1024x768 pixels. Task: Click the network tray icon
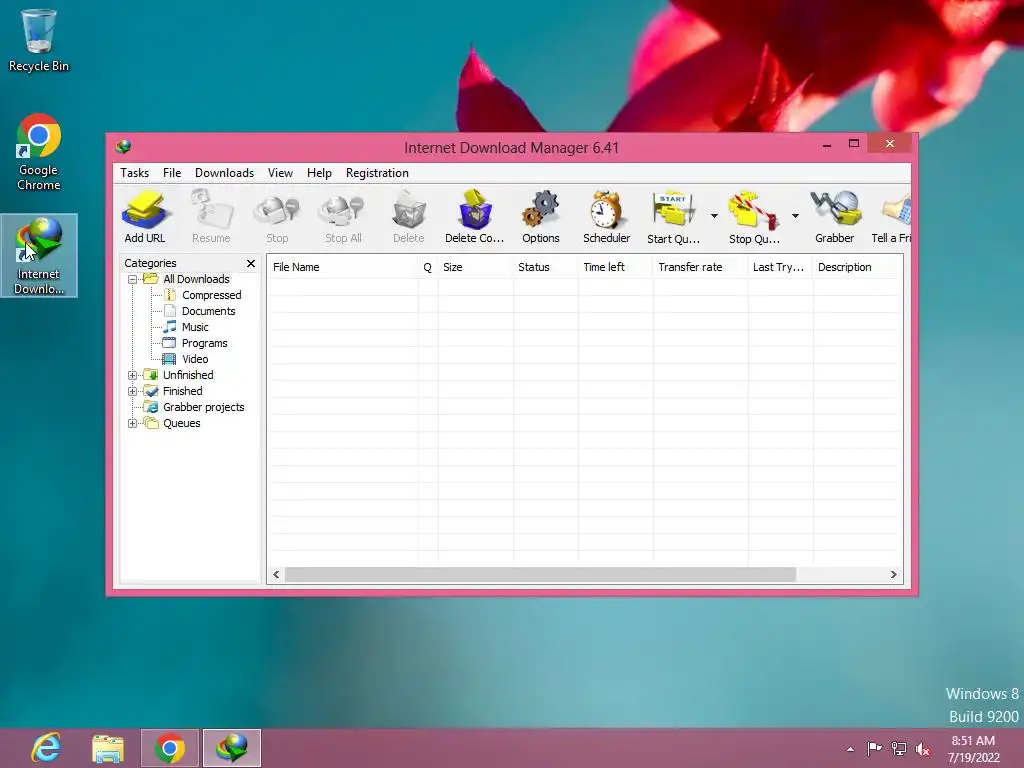(899, 748)
